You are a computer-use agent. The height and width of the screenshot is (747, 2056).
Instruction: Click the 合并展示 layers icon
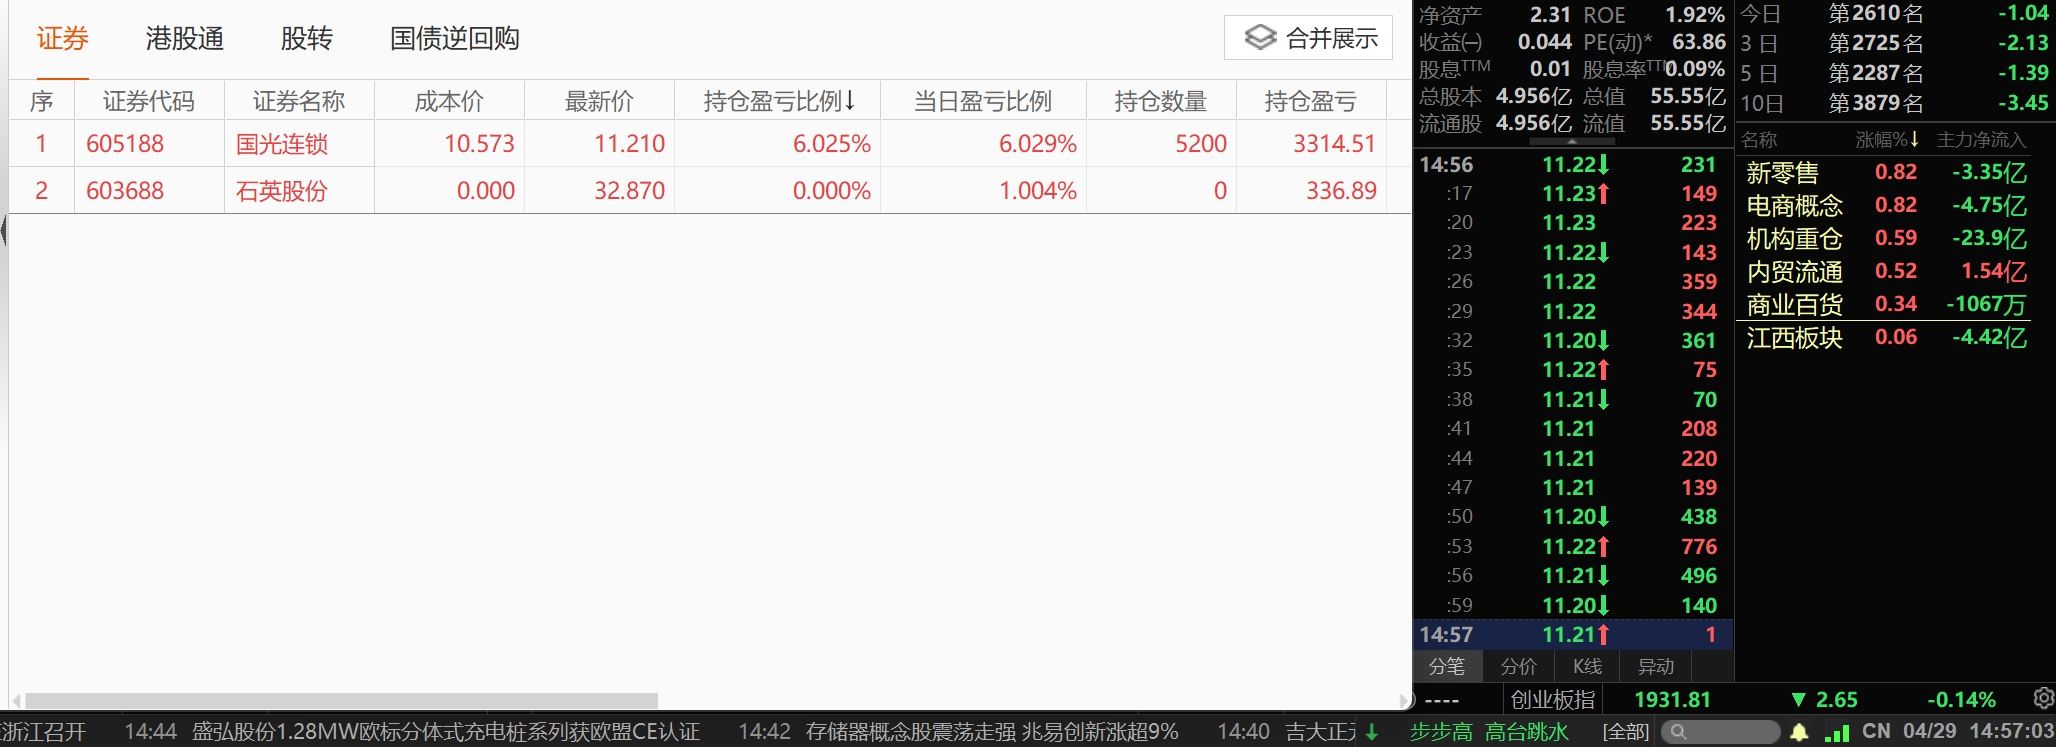pyautogui.click(x=1260, y=38)
